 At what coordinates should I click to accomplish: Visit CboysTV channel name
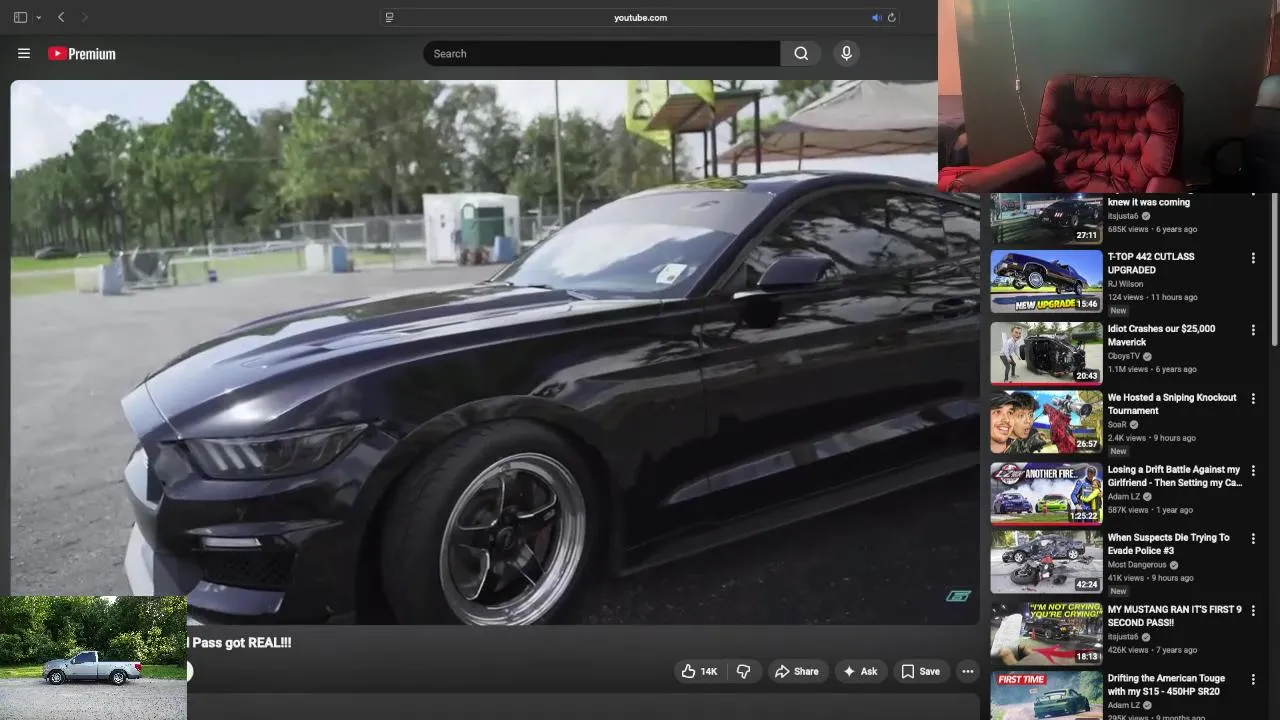(1124, 356)
